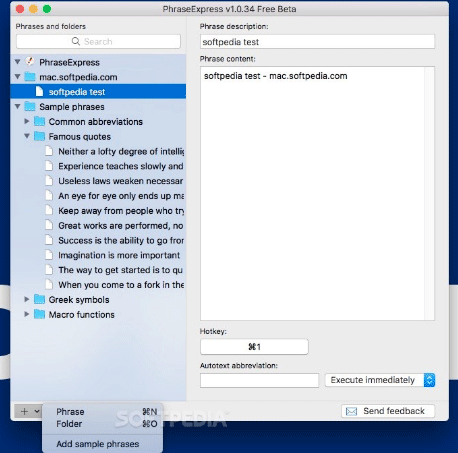Expand the Common abbreviations folder
The width and height of the screenshot is (458, 453).
[x=27, y=121]
